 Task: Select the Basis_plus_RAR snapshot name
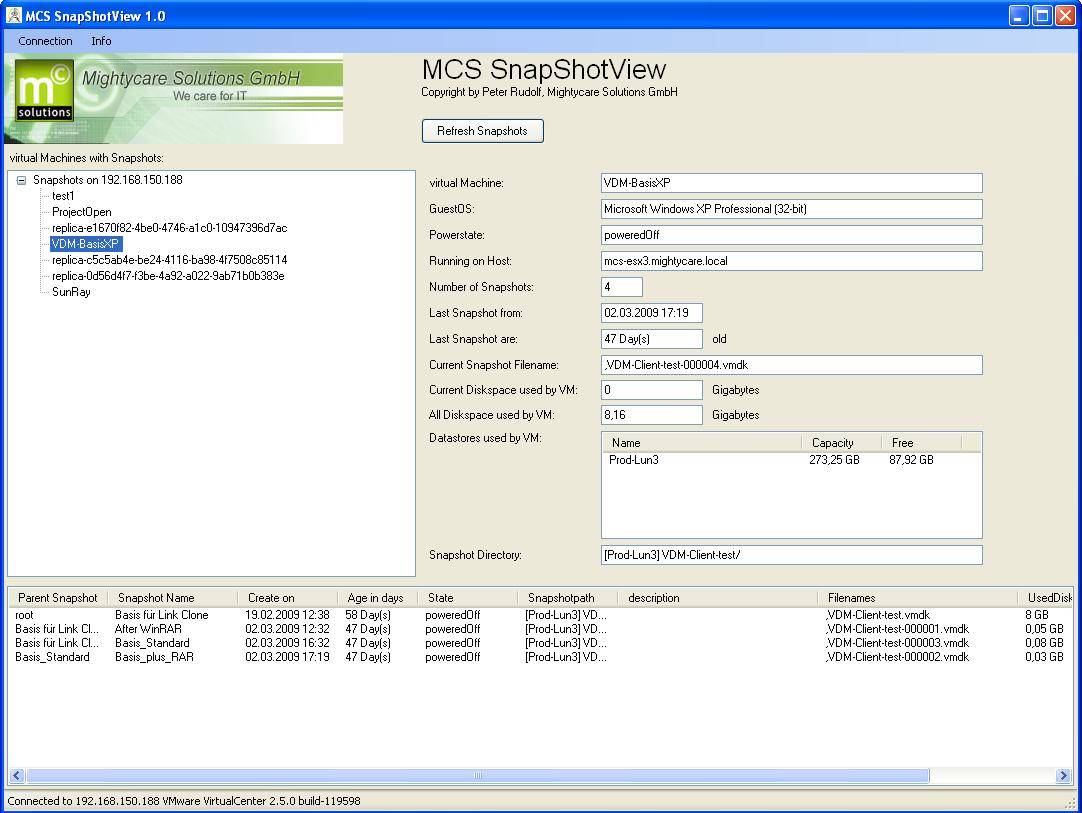tap(154, 657)
